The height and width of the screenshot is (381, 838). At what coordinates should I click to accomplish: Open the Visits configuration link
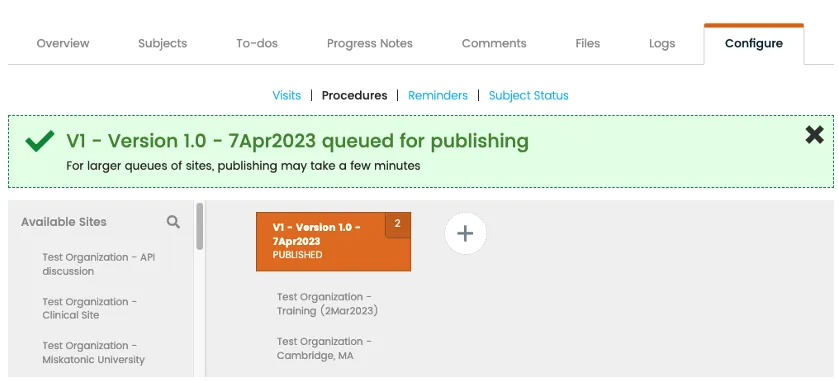coord(286,95)
